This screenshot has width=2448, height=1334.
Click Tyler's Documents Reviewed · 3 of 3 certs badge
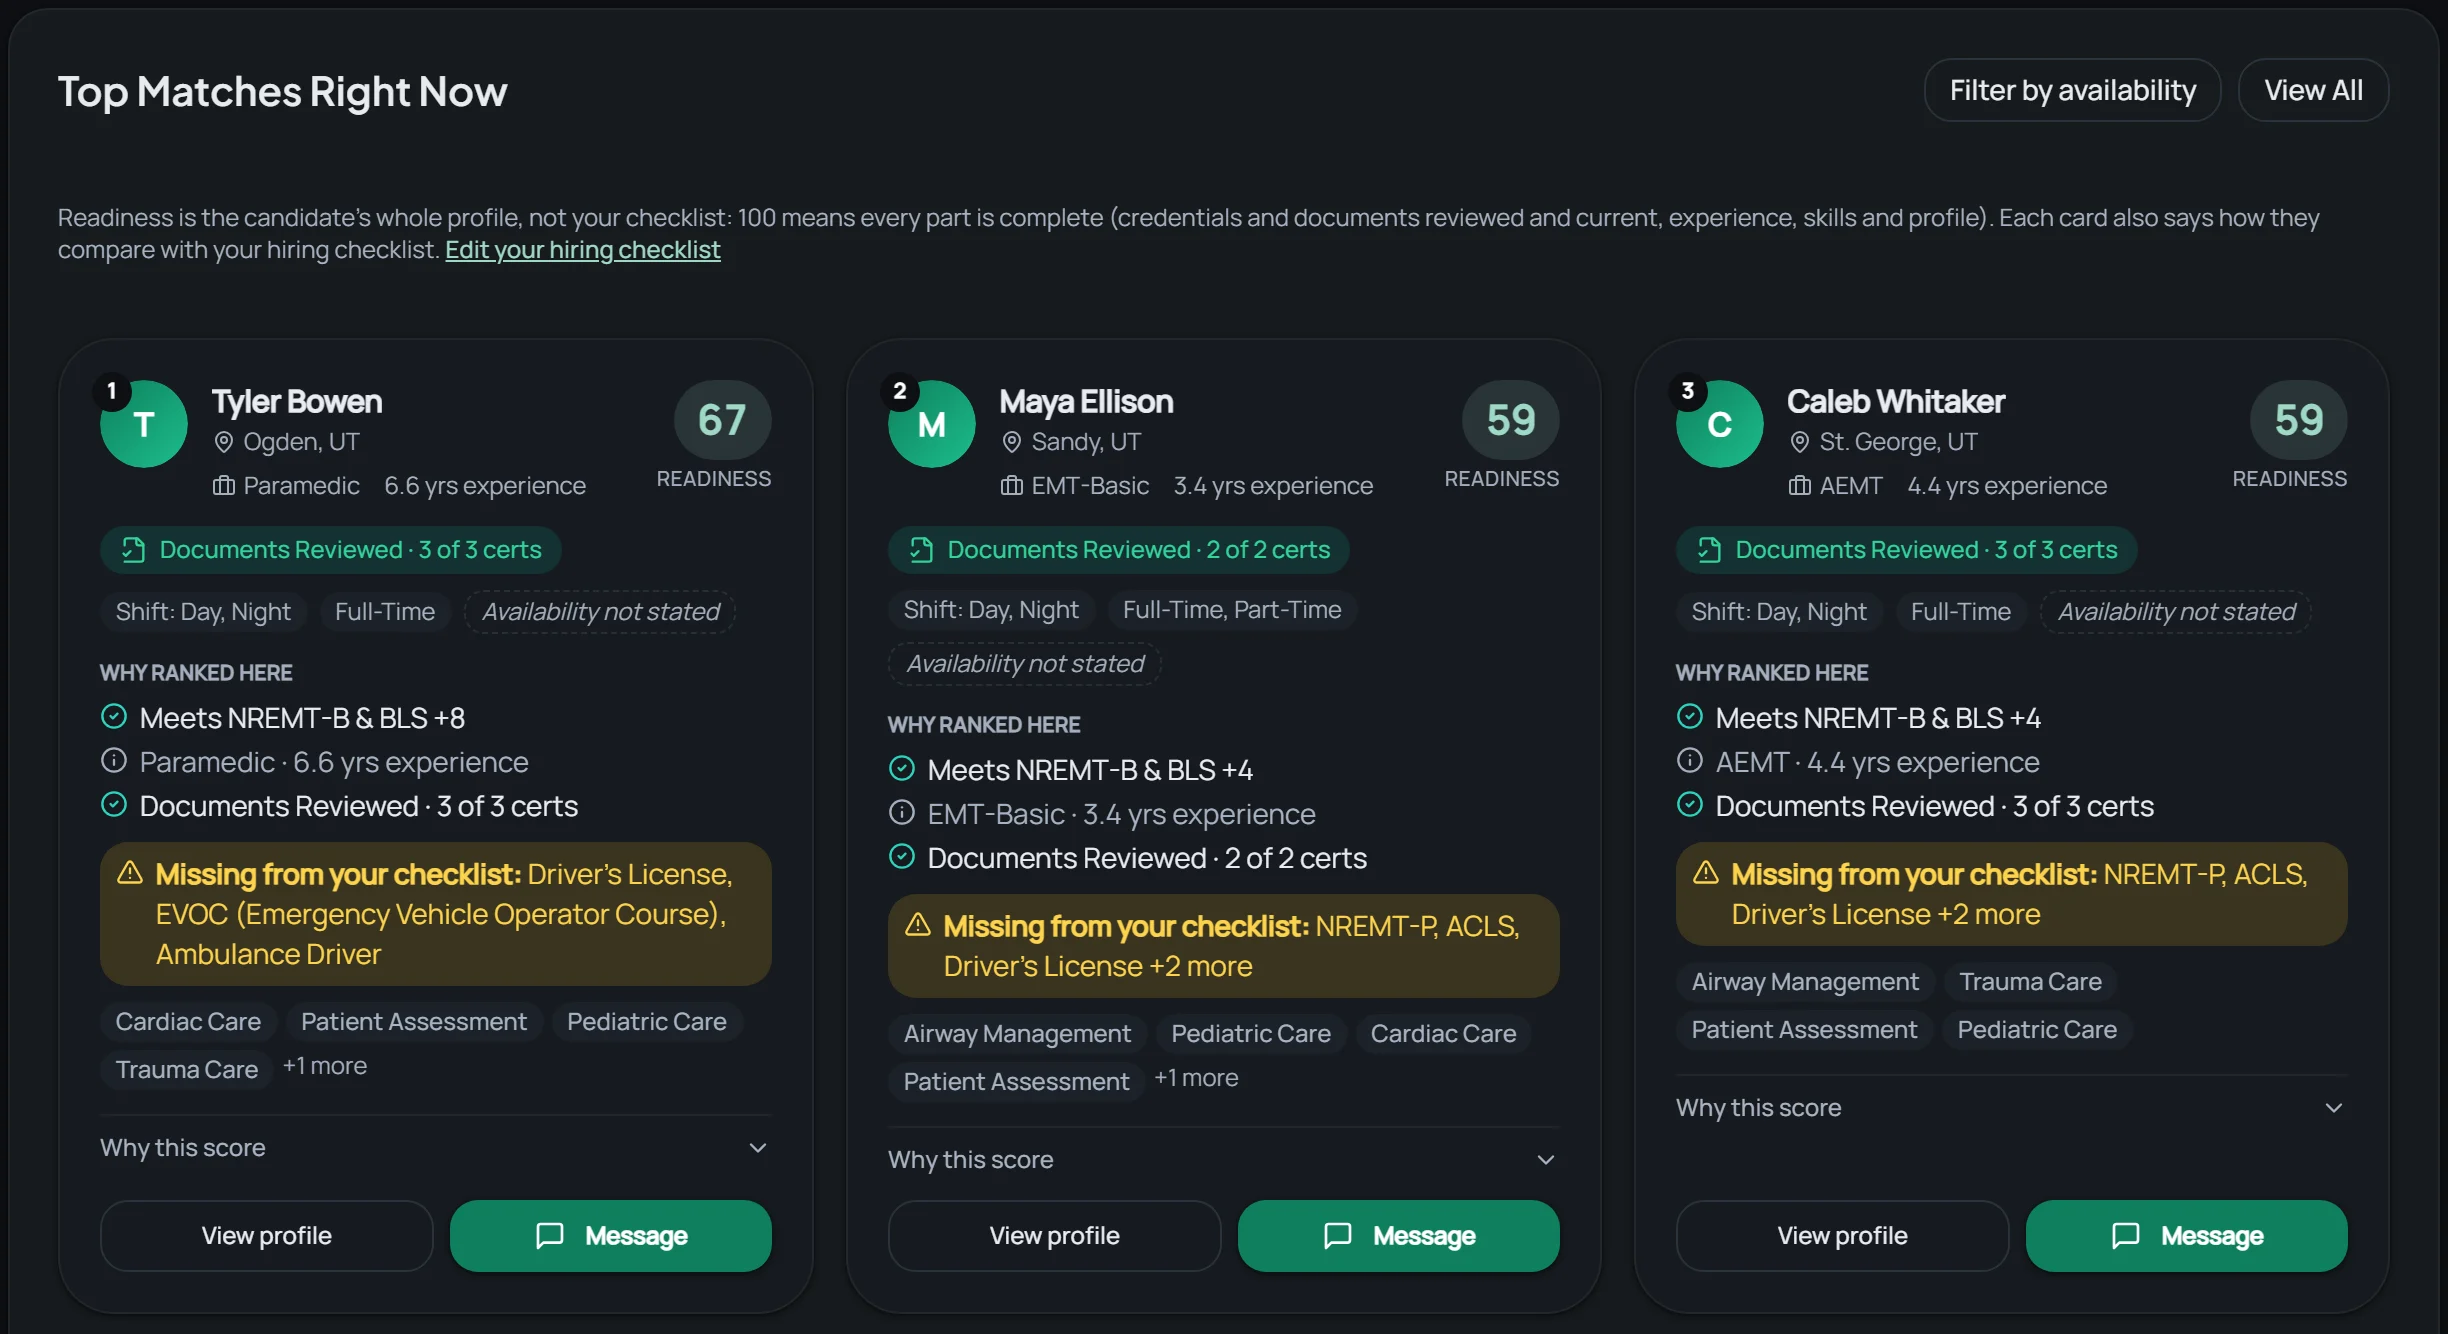coord(331,550)
